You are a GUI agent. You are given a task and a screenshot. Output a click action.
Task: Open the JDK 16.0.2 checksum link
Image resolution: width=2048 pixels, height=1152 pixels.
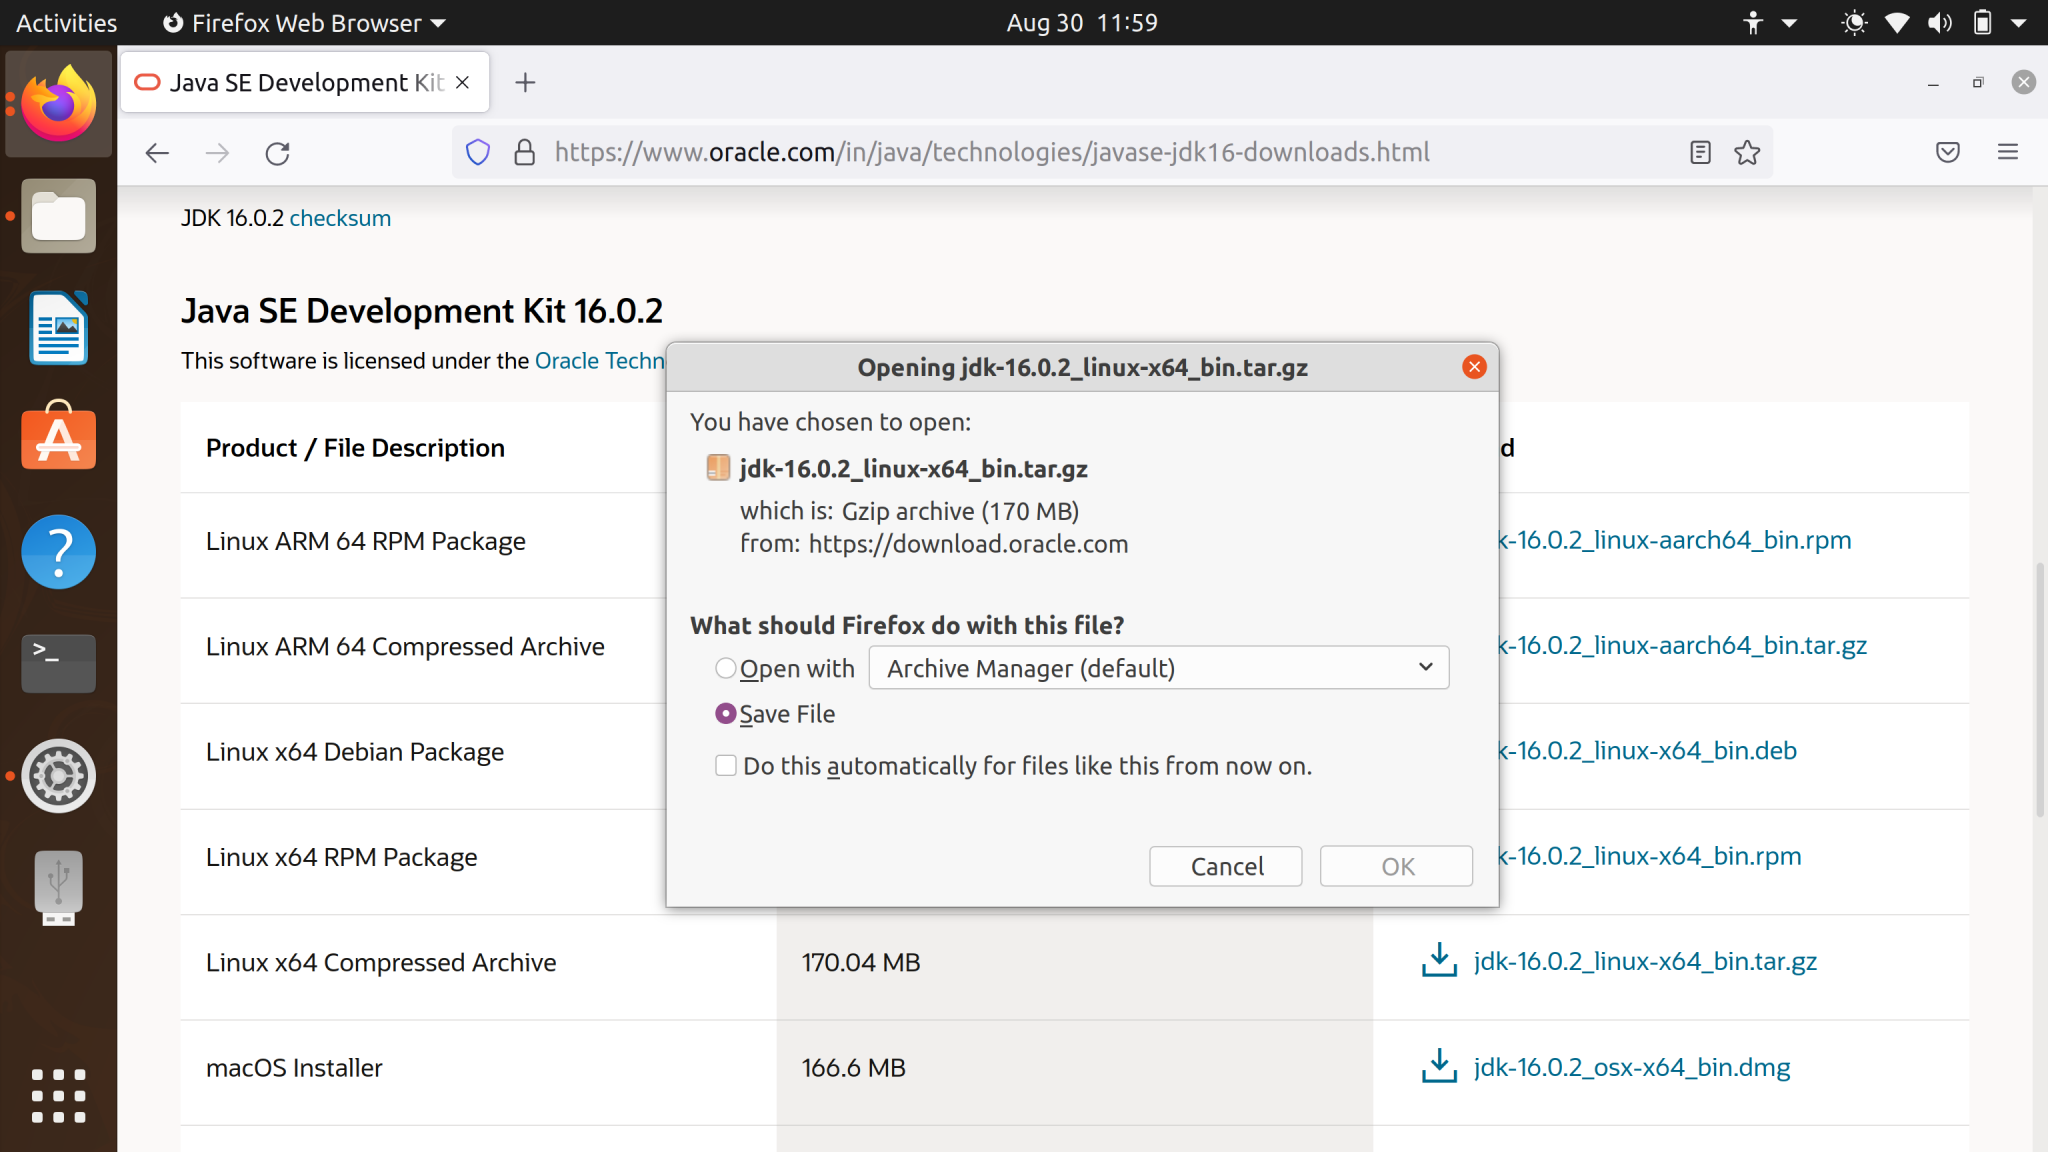tap(339, 218)
